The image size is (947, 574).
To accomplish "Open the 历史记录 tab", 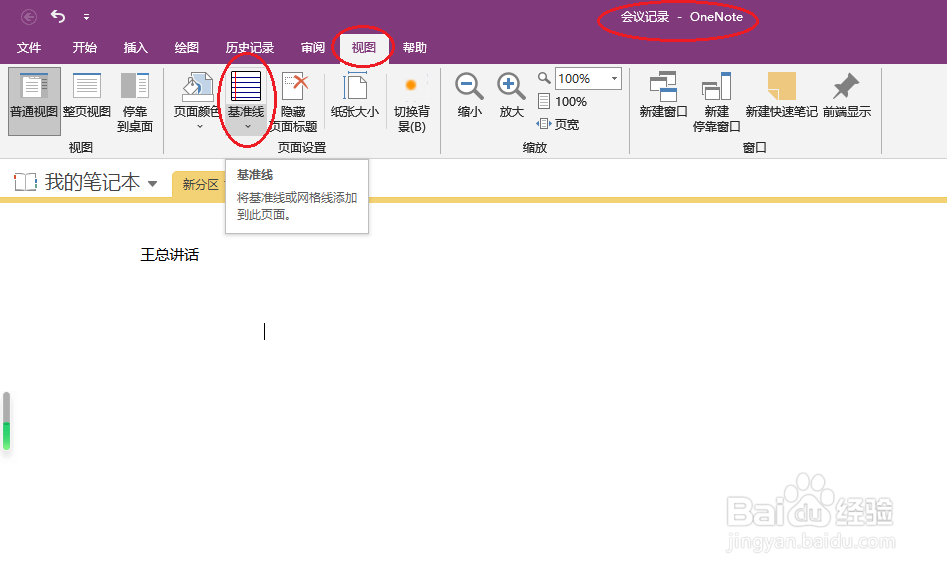I will [x=249, y=48].
